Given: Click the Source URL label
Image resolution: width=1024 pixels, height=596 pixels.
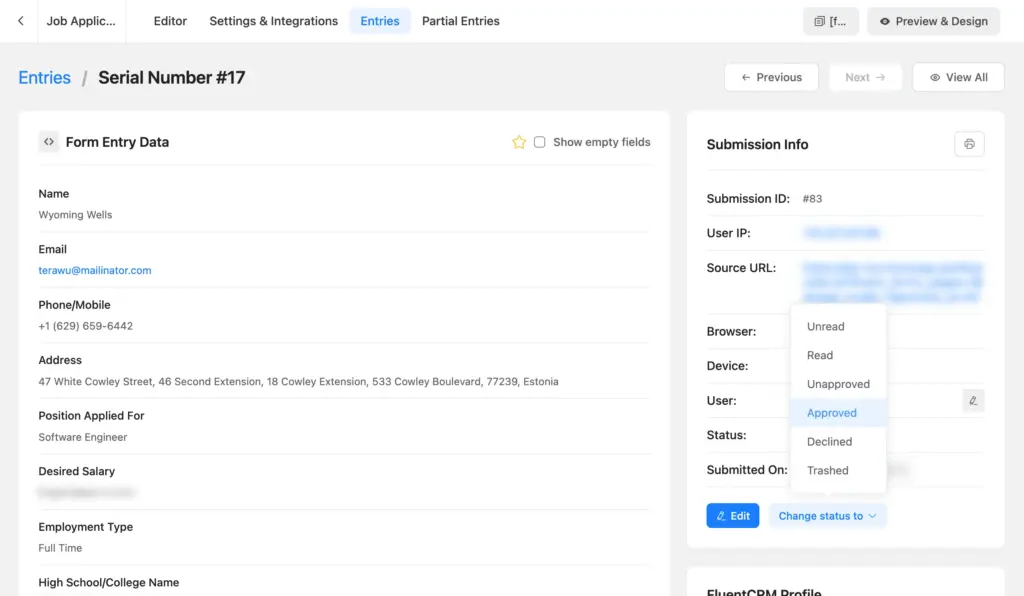Looking at the screenshot, I should (741, 268).
